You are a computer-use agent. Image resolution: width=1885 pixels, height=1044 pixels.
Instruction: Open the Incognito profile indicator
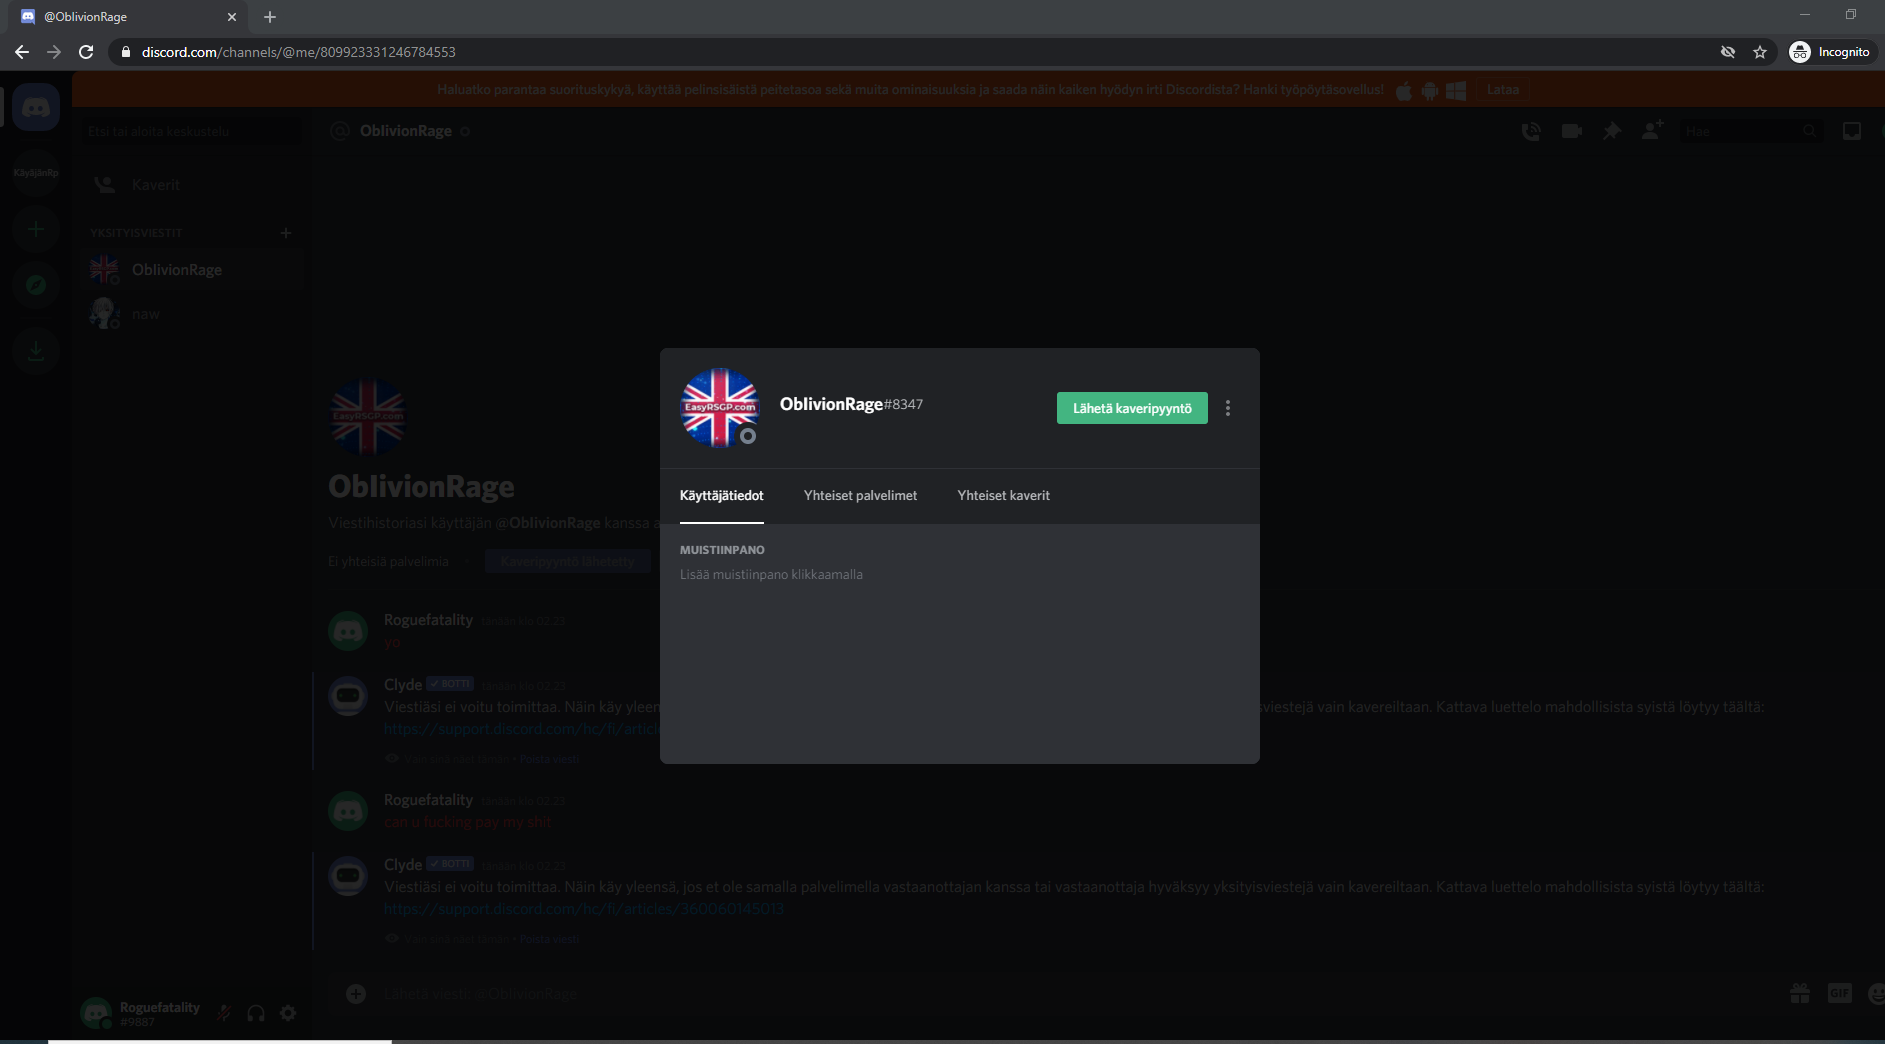tap(1831, 52)
